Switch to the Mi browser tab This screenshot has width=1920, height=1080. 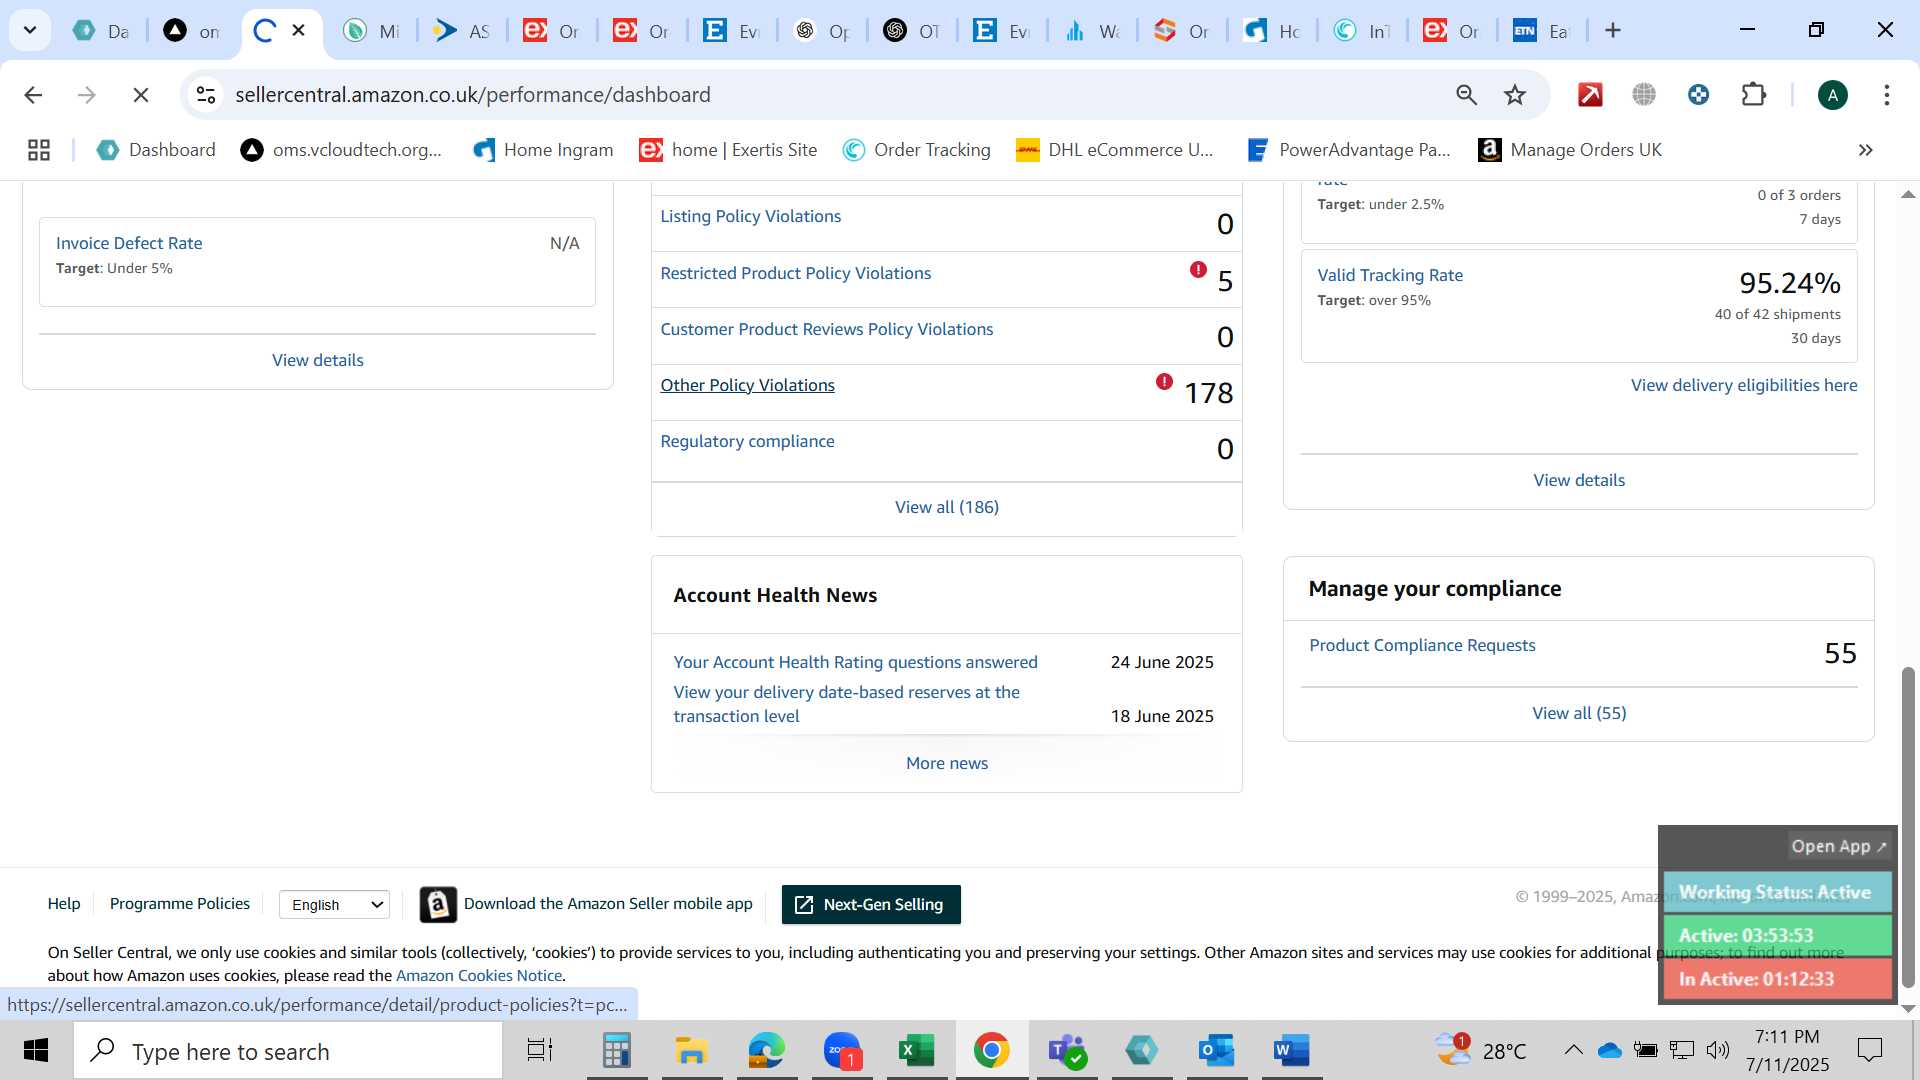370,31
